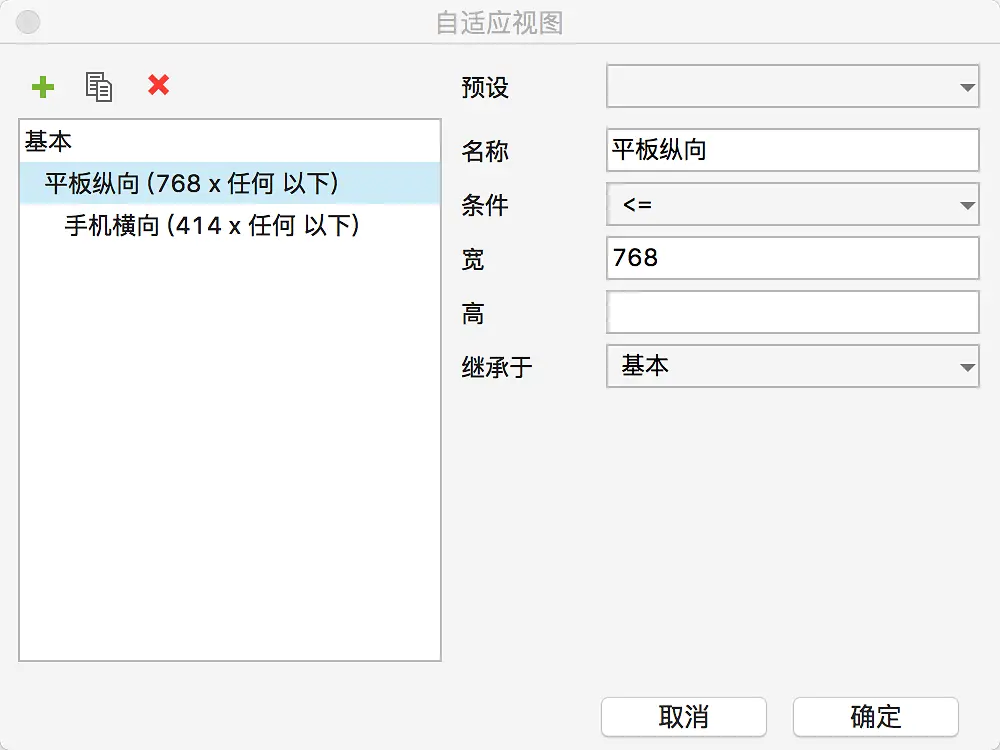The height and width of the screenshot is (750, 1000).
Task: Confirm with the 确定 button
Action: 875,717
